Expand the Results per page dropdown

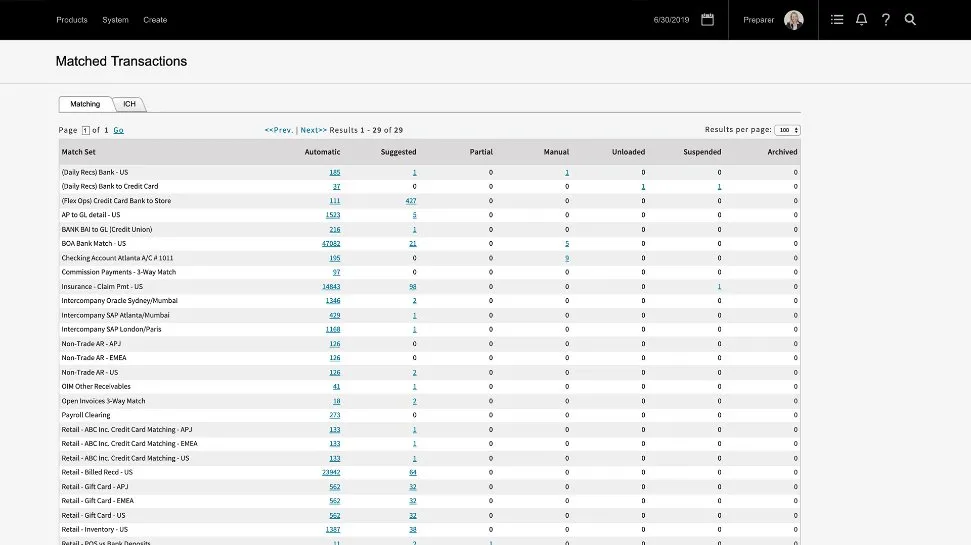(x=787, y=130)
